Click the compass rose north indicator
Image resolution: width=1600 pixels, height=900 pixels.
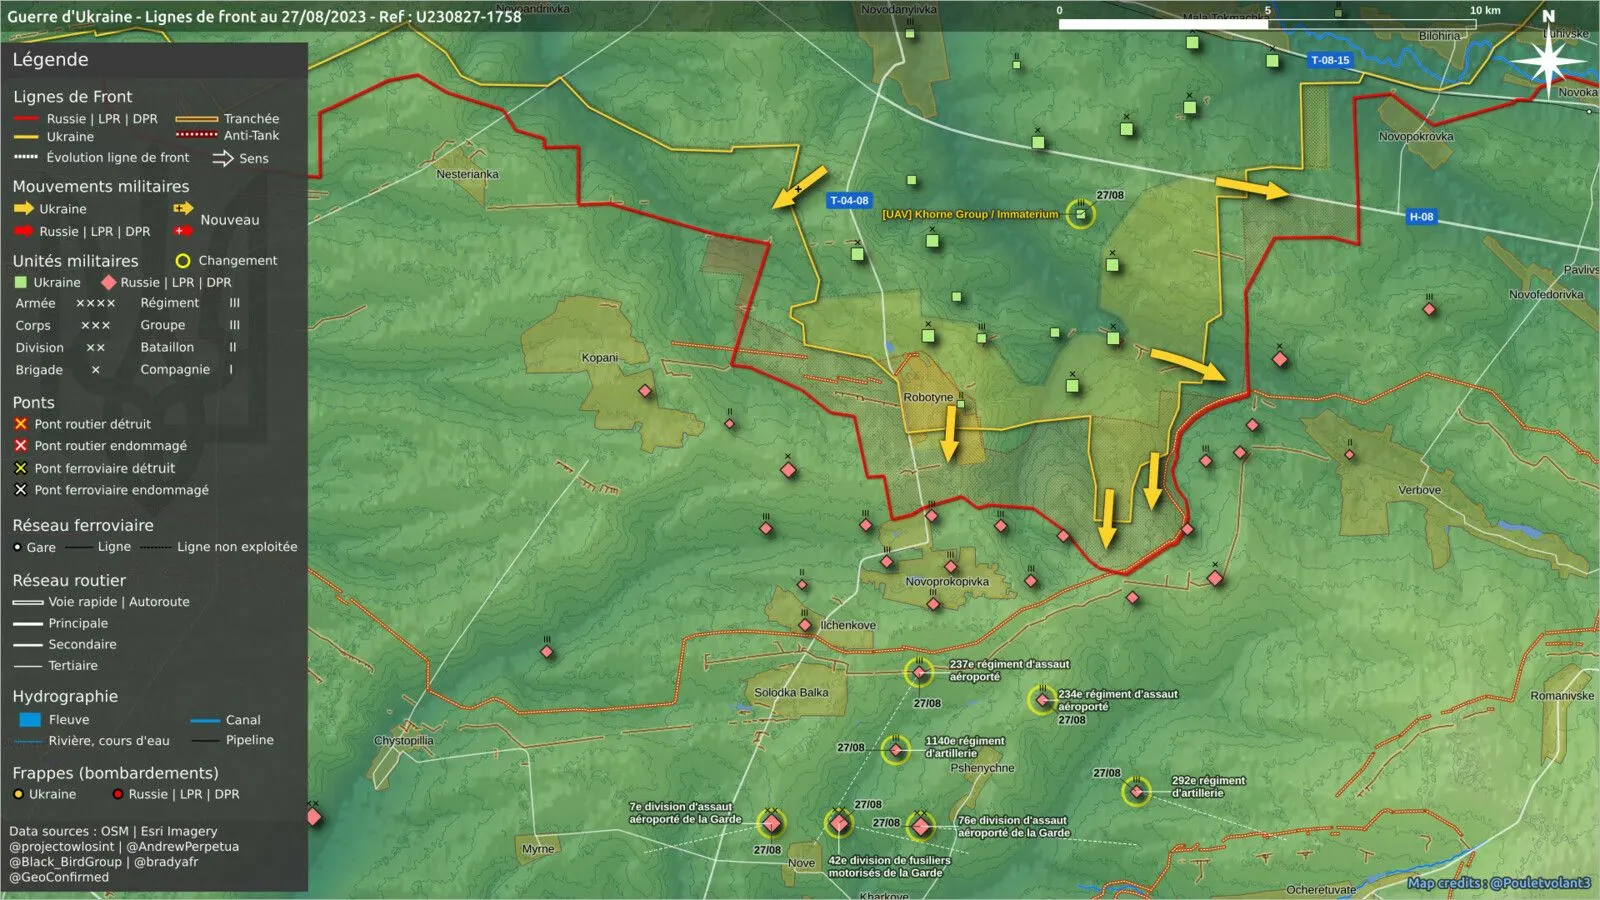1548,58
